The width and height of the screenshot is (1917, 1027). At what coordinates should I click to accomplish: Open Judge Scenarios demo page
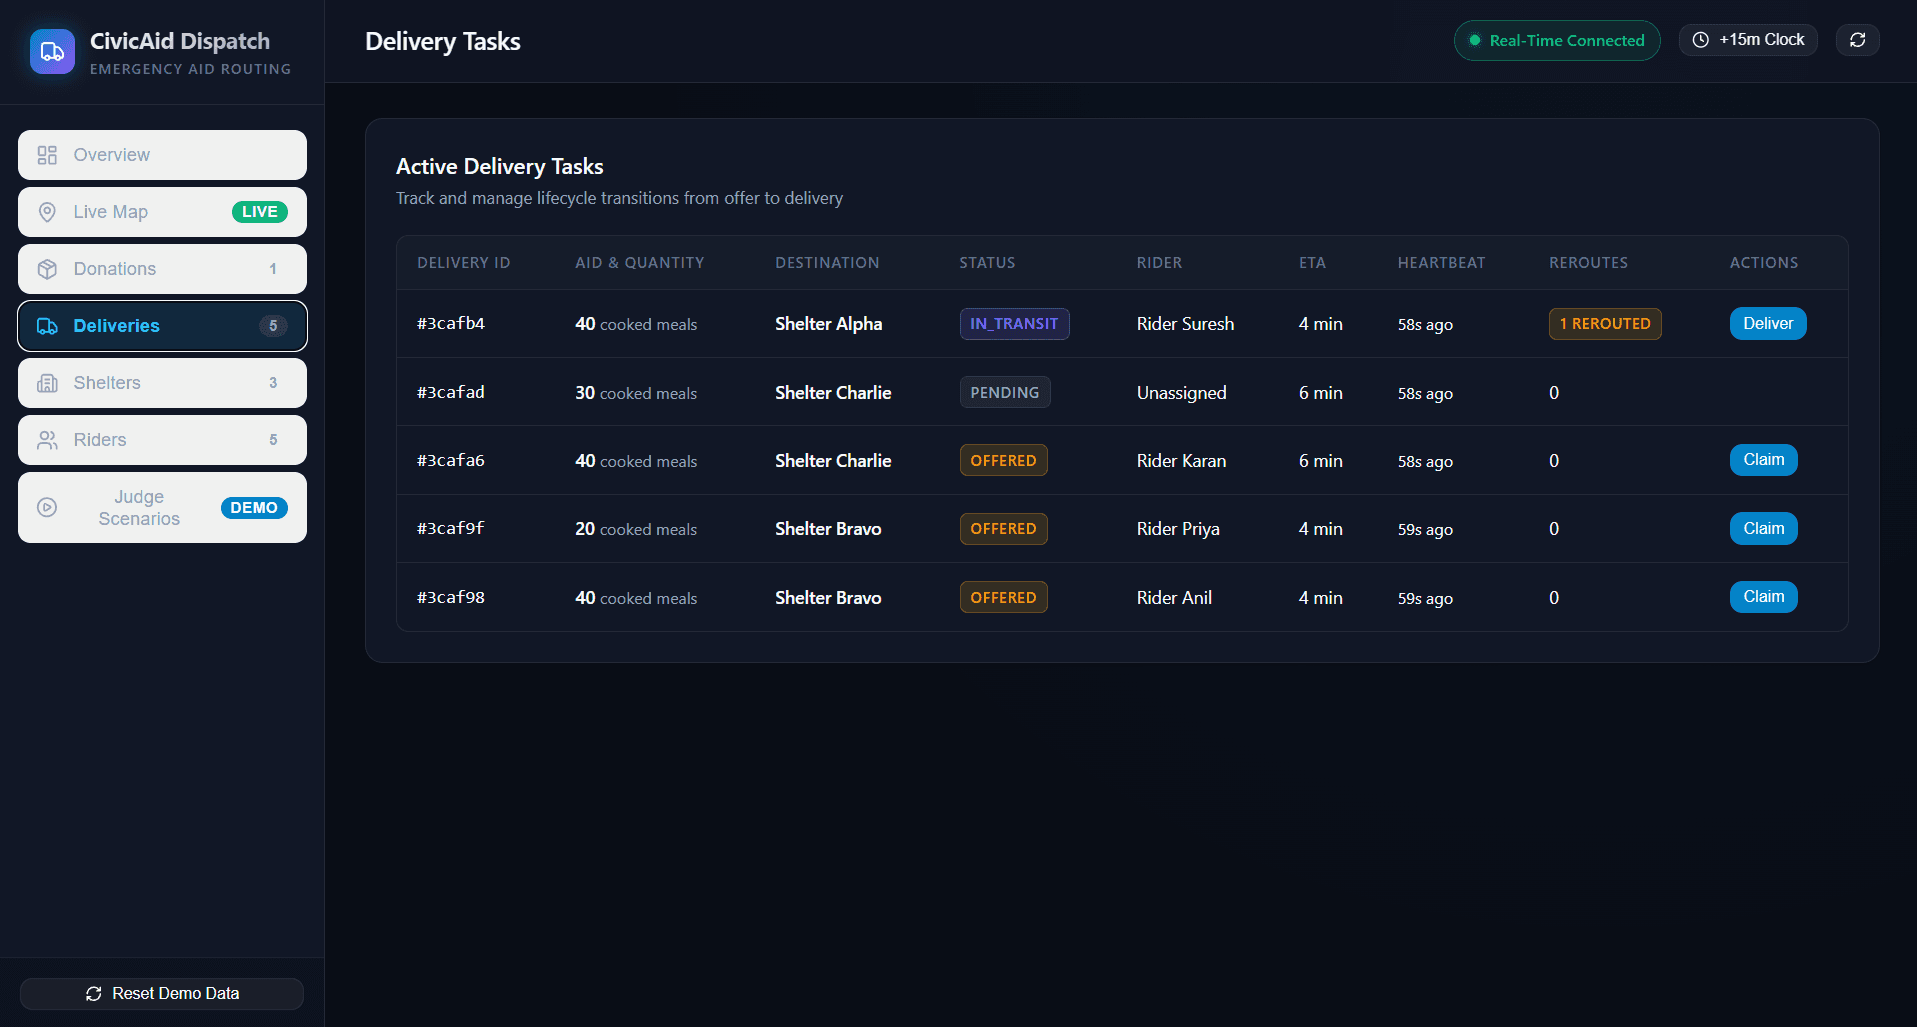point(162,508)
